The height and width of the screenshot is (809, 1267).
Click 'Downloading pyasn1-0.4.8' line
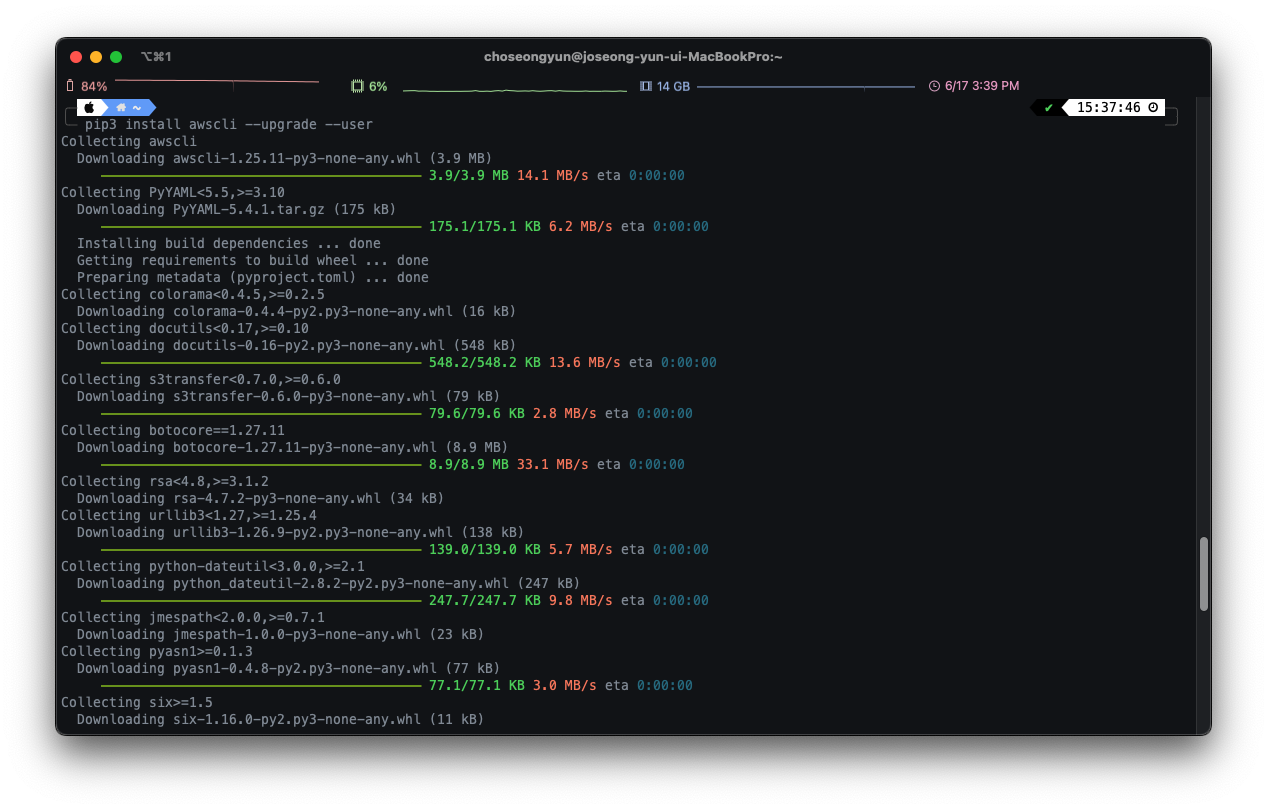click(x=288, y=668)
